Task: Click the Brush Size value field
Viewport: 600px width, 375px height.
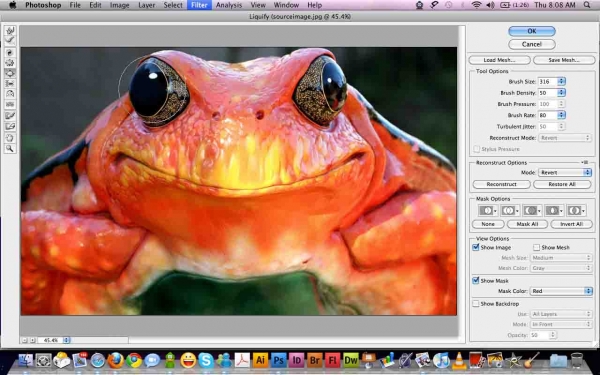Action: (548, 82)
